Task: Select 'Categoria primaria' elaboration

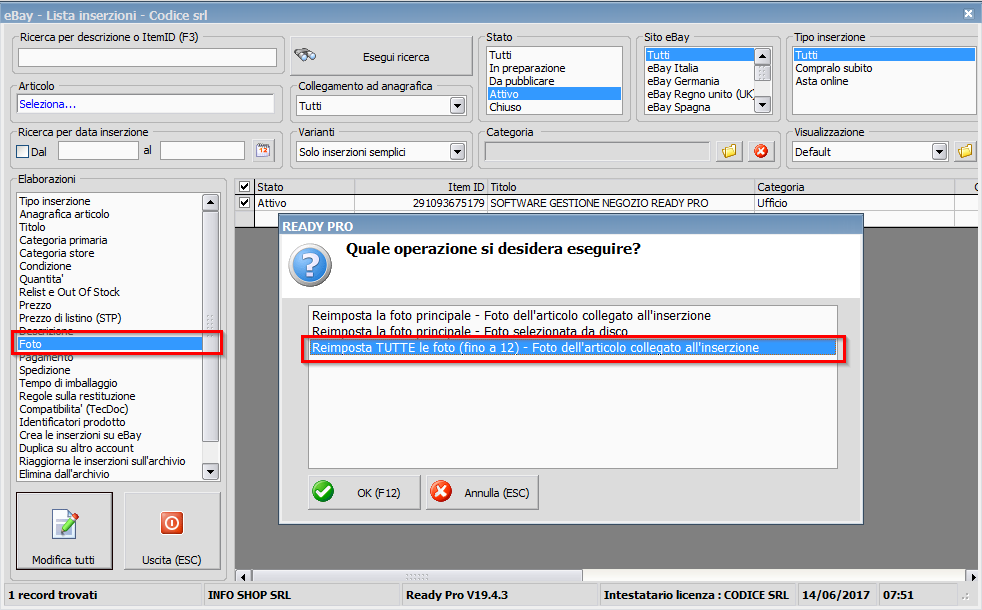Action: (x=110, y=240)
